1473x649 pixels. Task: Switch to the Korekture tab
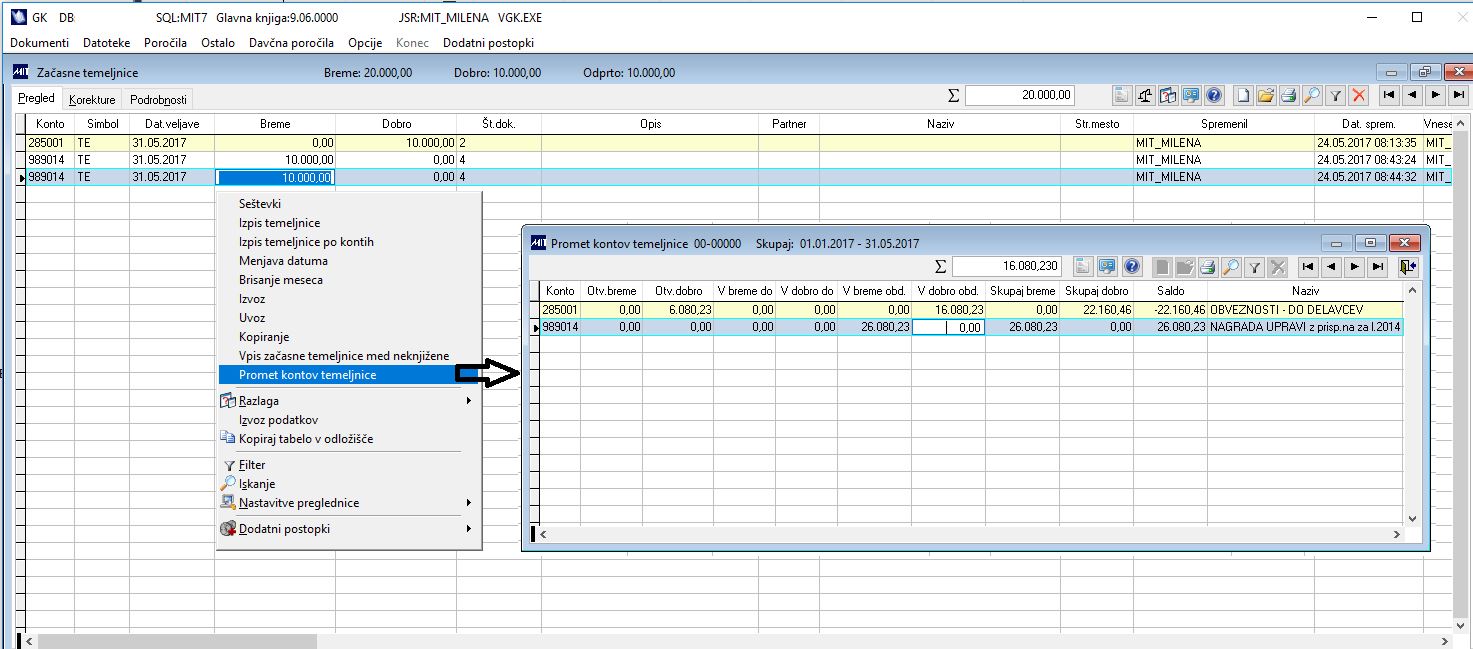pyautogui.click(x=92, y=100)
